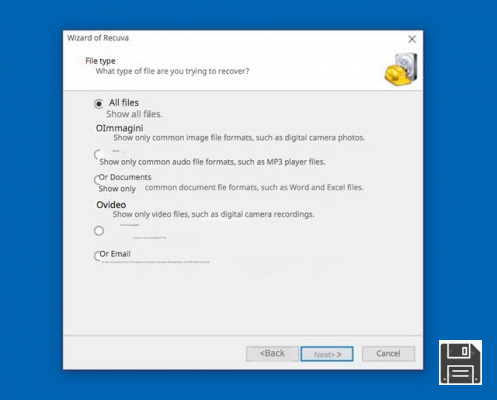497x400 pixels.
Task: Select the unlabeled round radio button below the video description
Action: (99, 231)
